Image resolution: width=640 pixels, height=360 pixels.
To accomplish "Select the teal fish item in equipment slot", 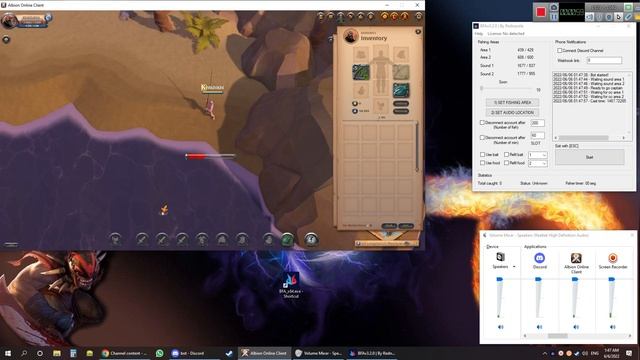I will tap(401, 90).
